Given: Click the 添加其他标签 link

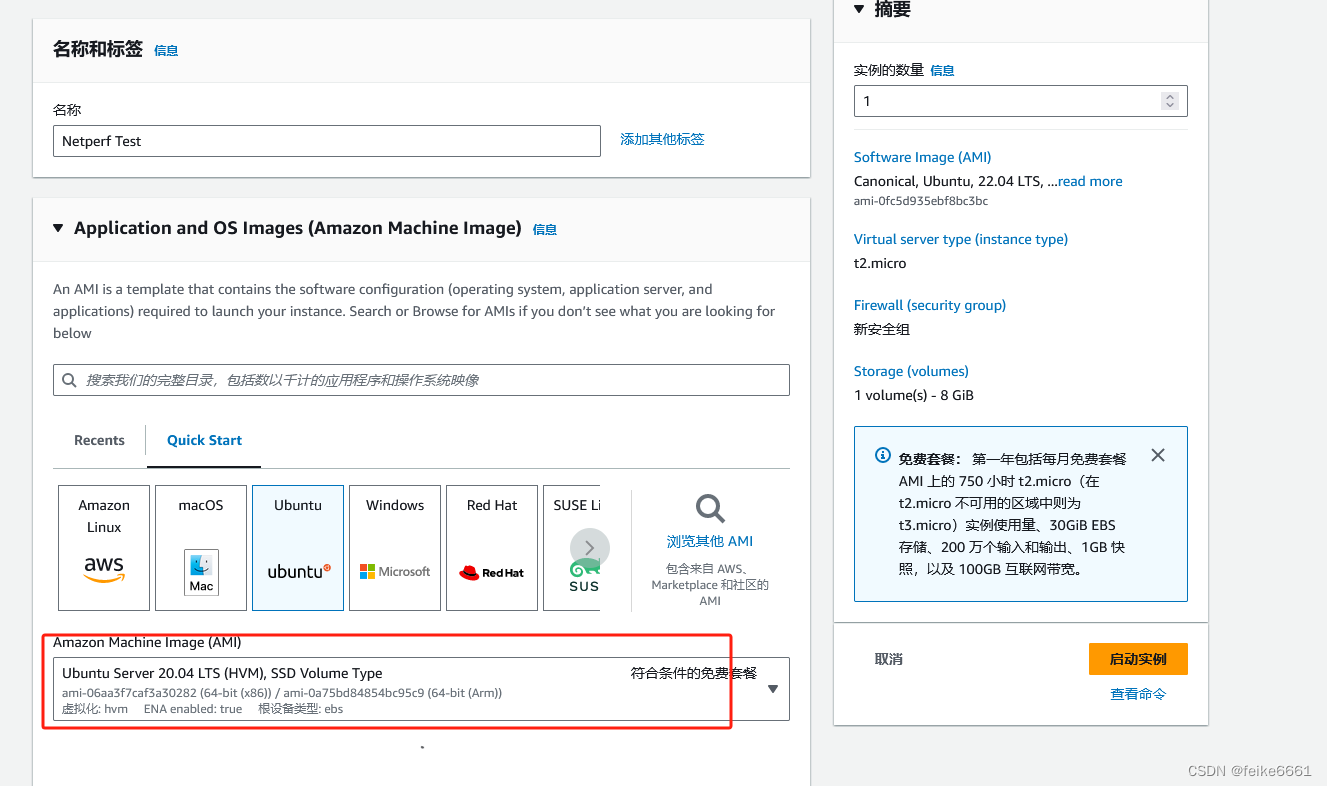Looking at the screenshot, I should point(662,139).
